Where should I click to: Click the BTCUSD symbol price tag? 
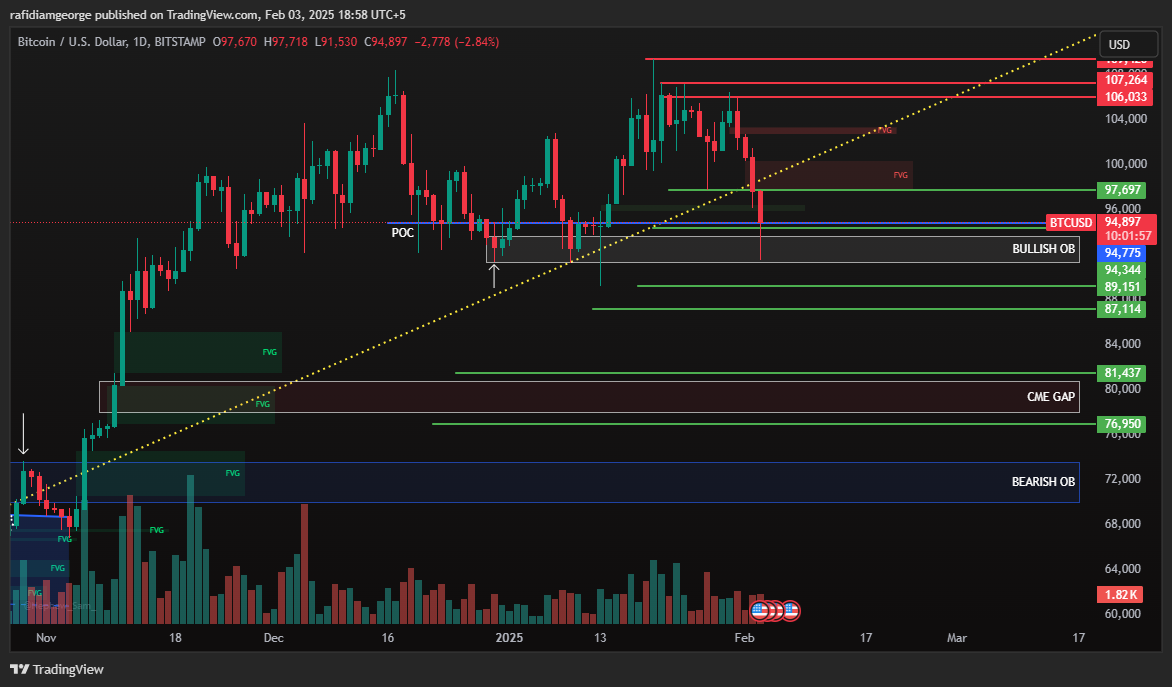click(1070, 223)
